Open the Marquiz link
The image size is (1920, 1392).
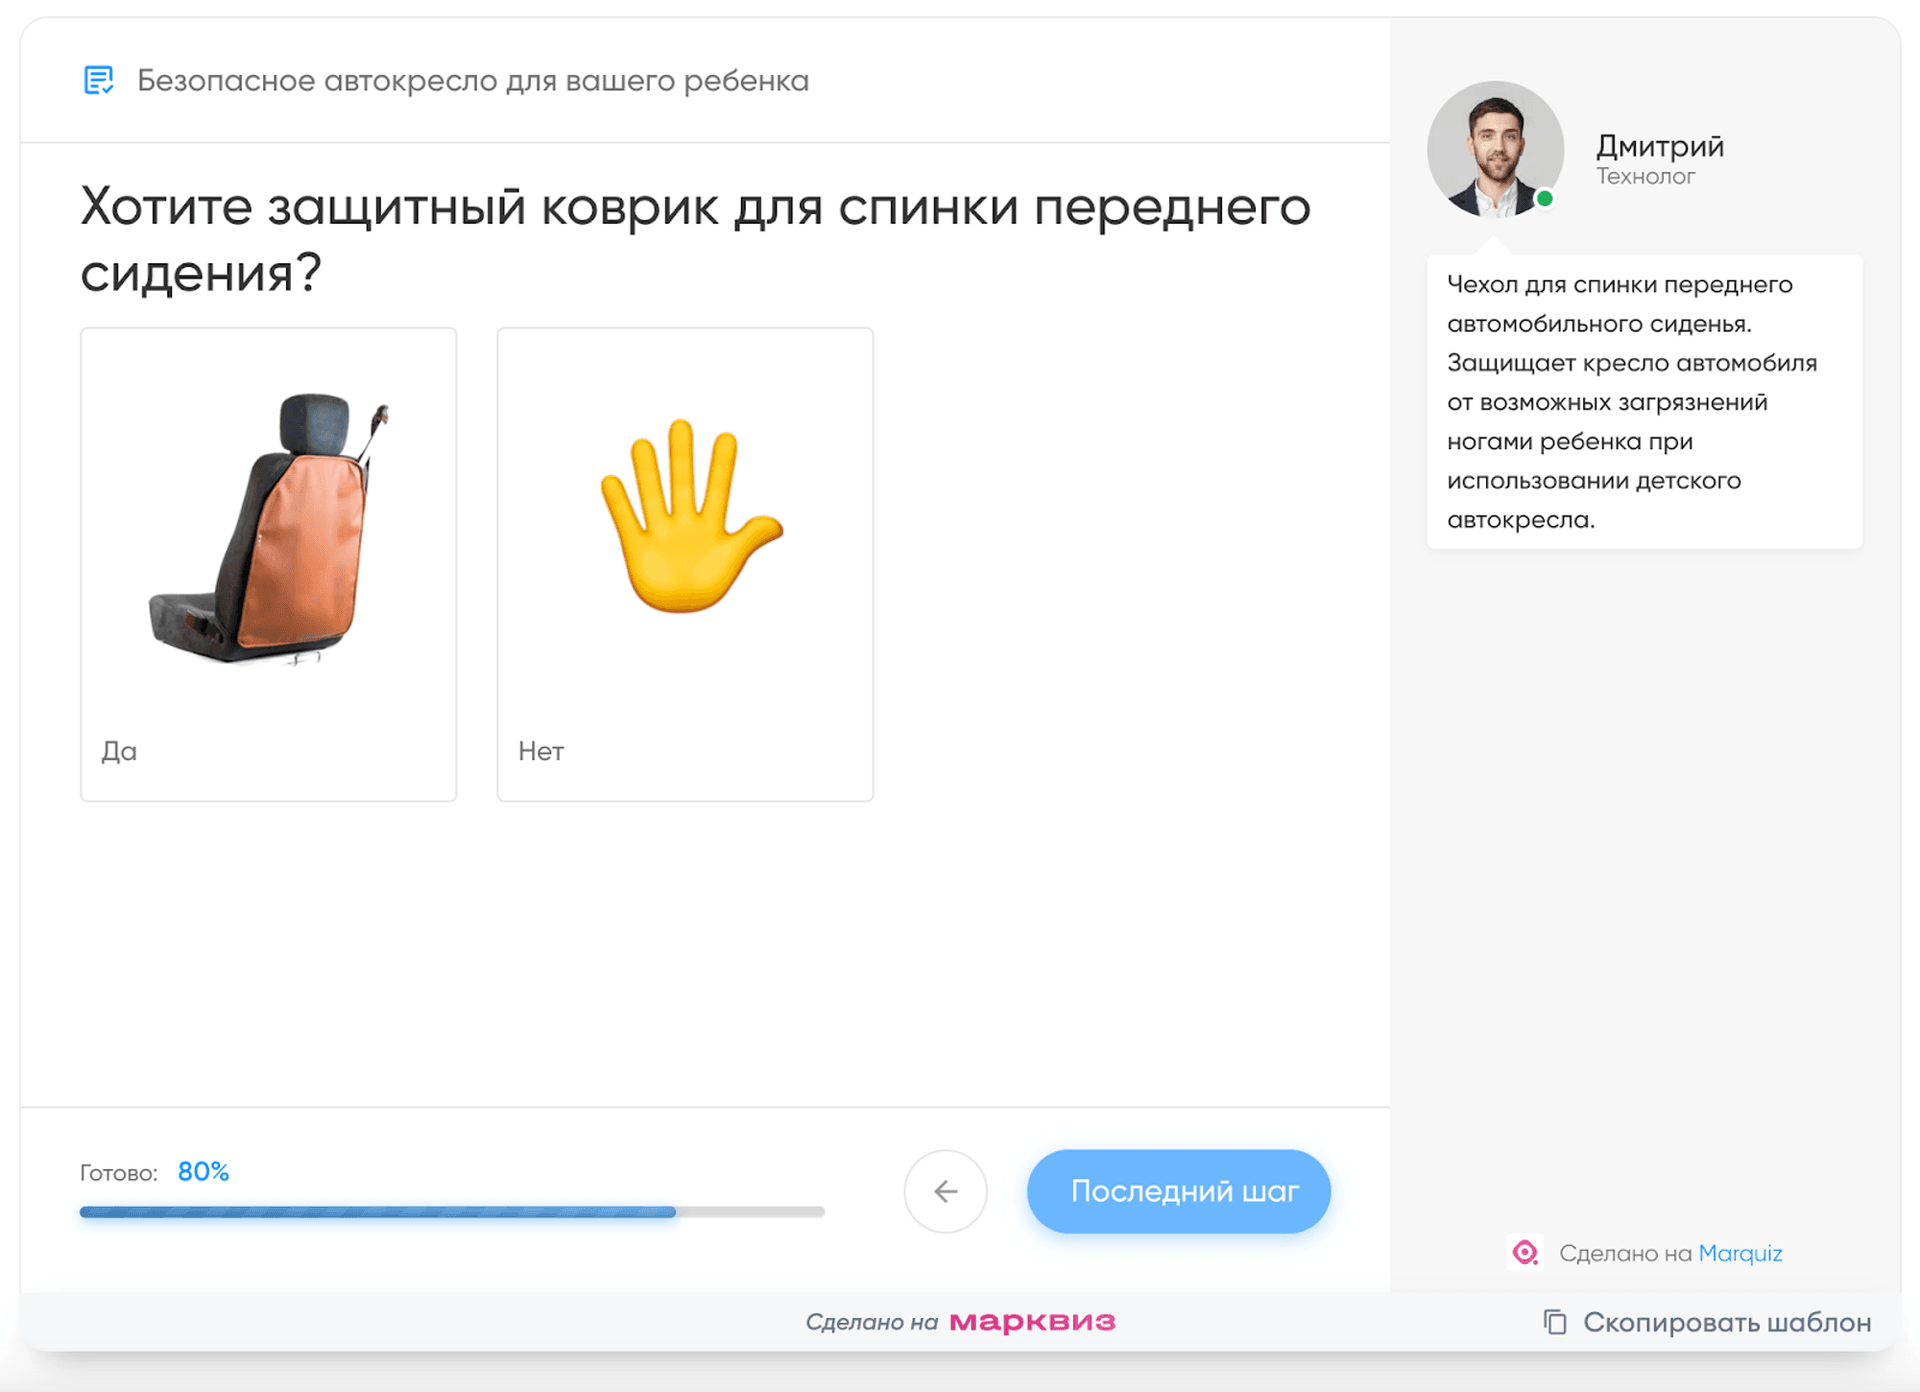coord(1740,1253)
